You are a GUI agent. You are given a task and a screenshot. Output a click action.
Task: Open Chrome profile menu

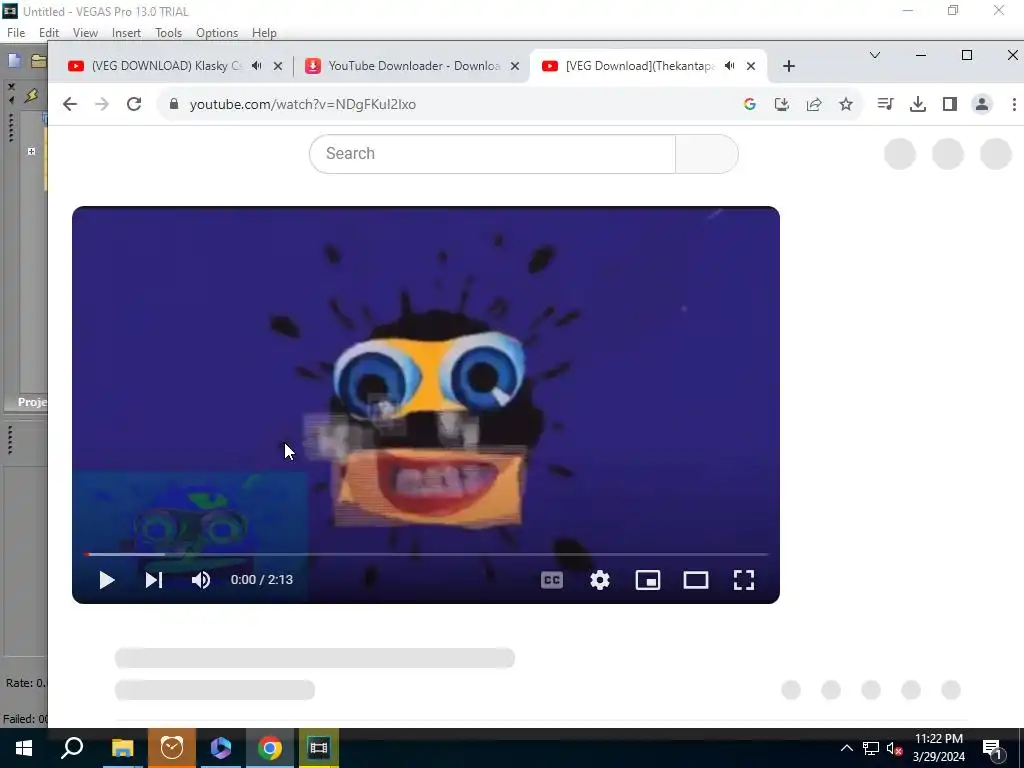[982, 104]
